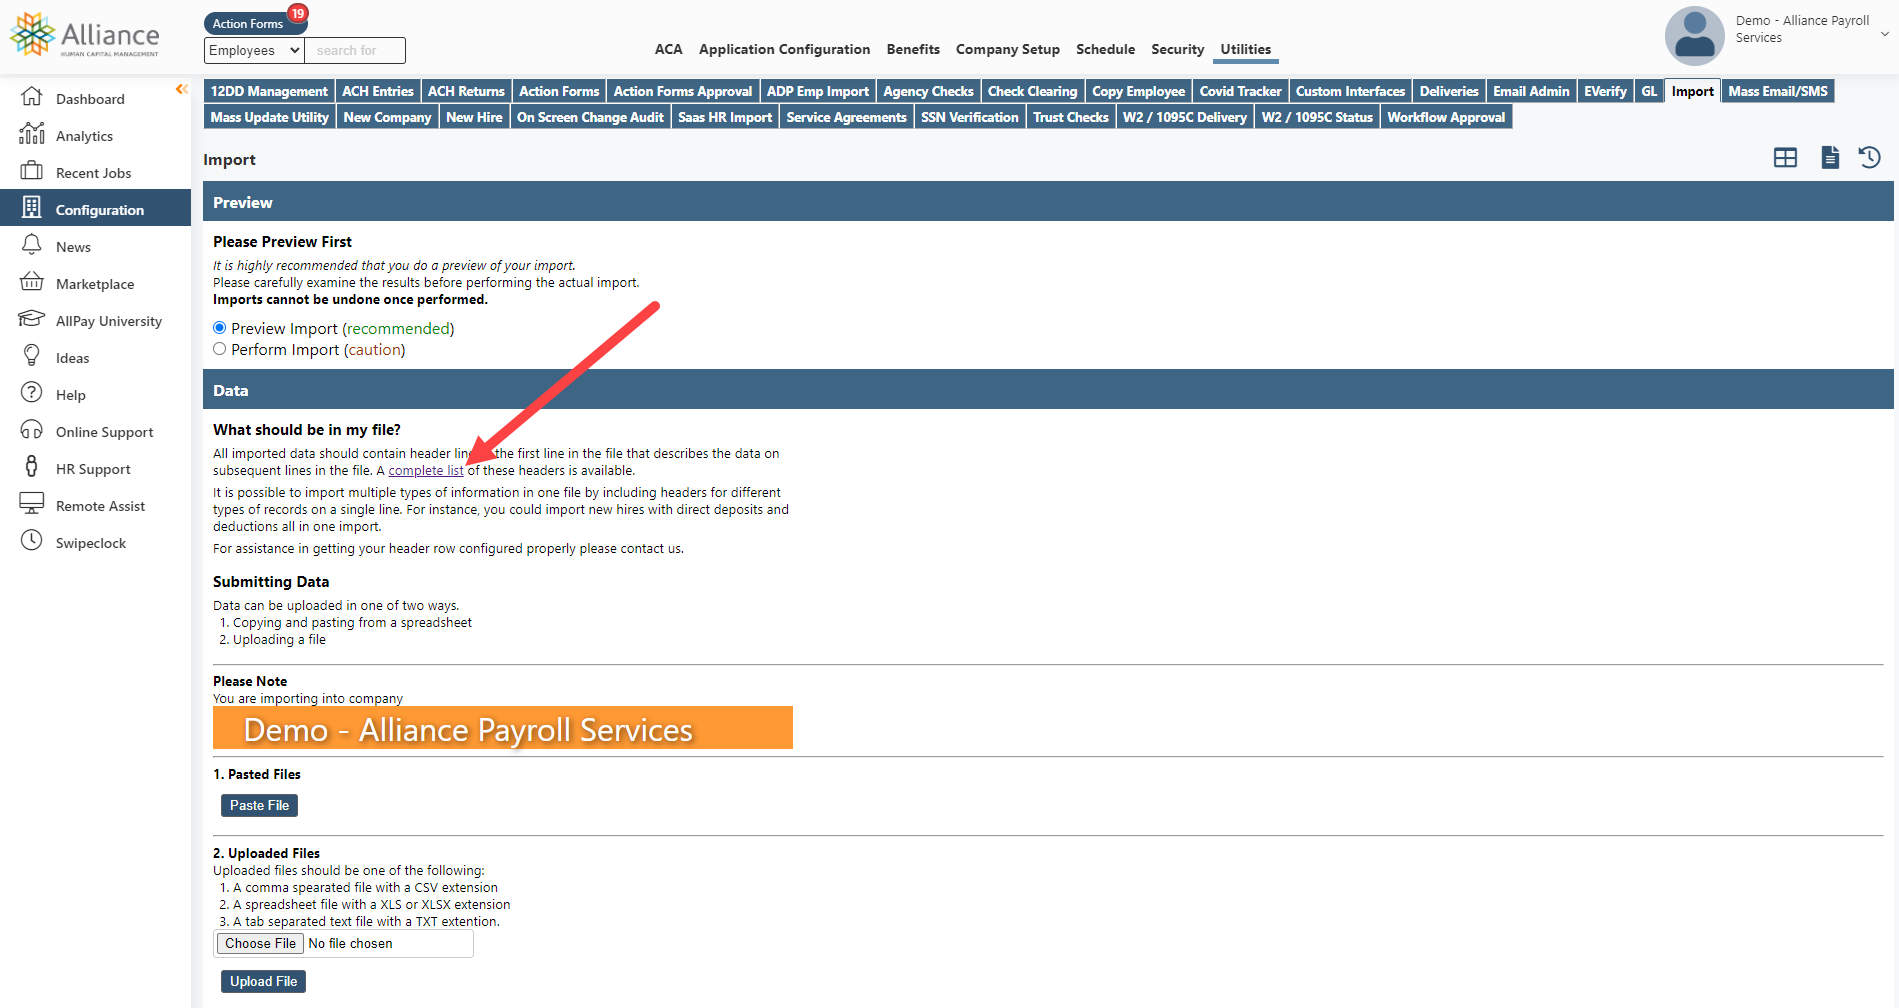The width and height of the screenshot is (1899, 1008).
Task: Switch to the Covid Tracker tab
Action: (x=1240, y=91)
